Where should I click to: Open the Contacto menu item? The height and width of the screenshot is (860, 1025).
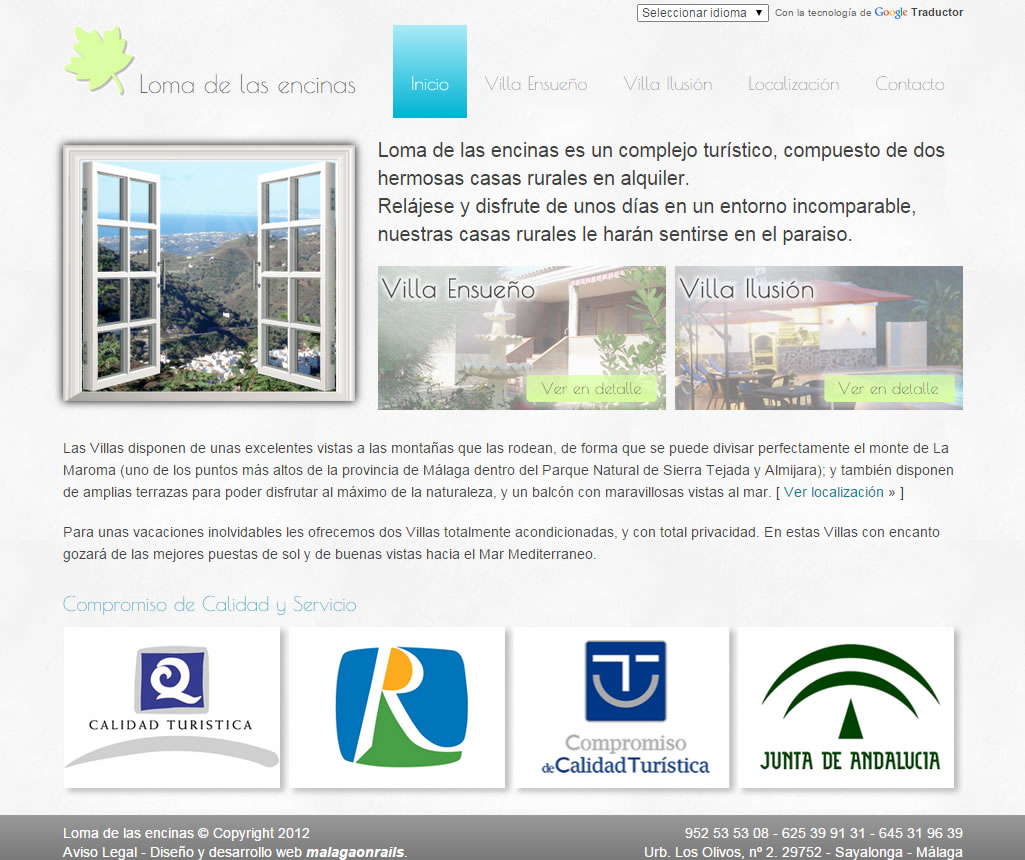coord(909,84)
